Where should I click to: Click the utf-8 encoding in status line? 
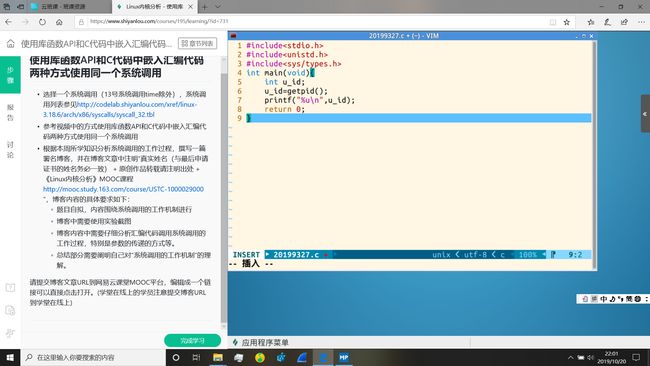475,255
